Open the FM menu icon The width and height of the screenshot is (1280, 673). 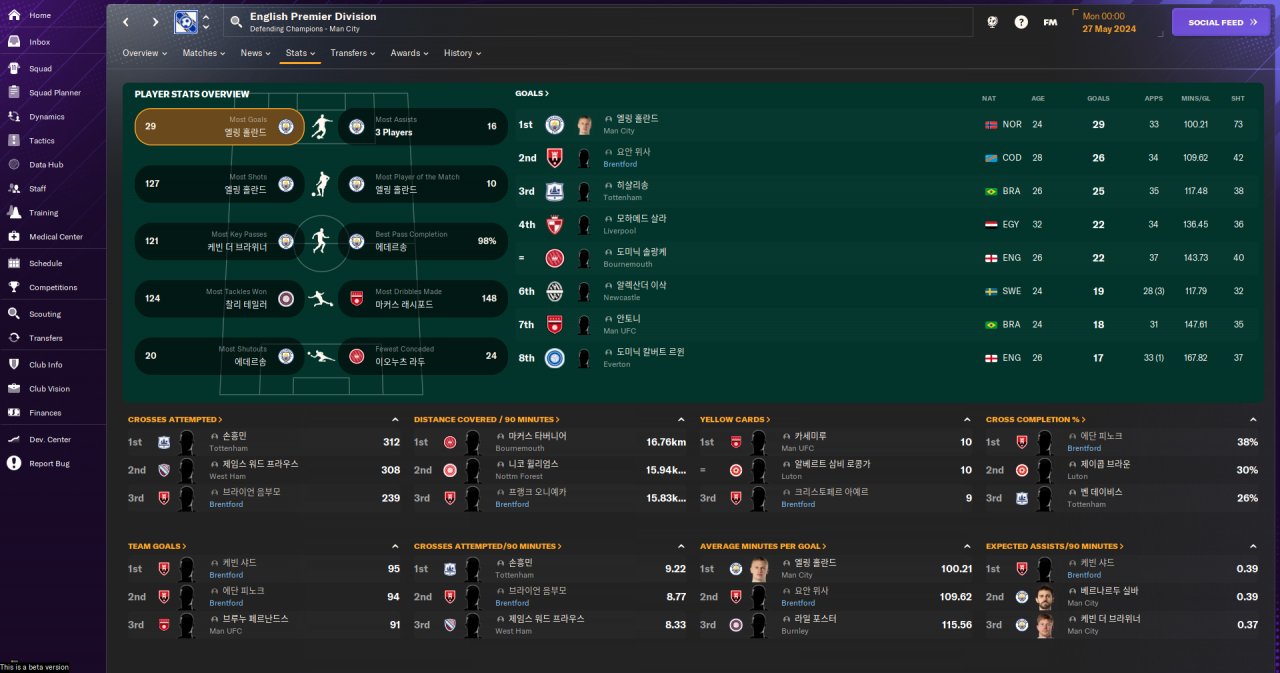(1050, 22)
